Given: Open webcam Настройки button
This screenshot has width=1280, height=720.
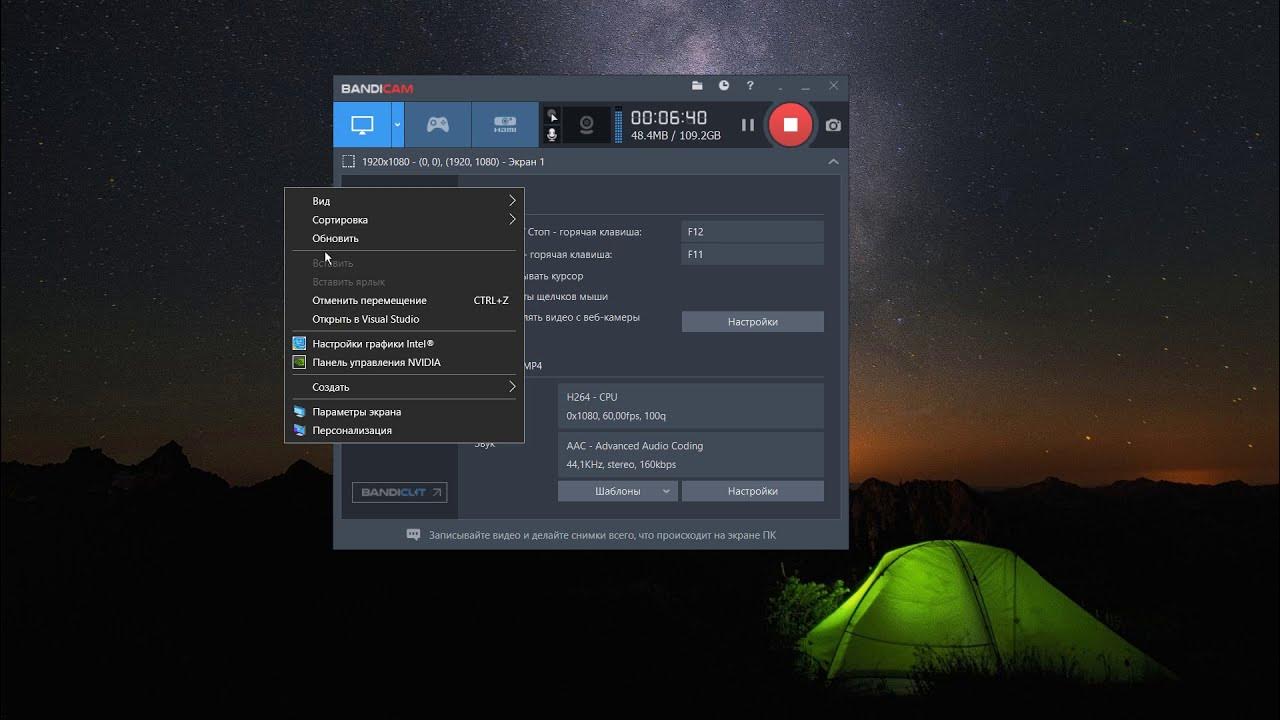Looking at the screenshot, I should tap(752, 322).
